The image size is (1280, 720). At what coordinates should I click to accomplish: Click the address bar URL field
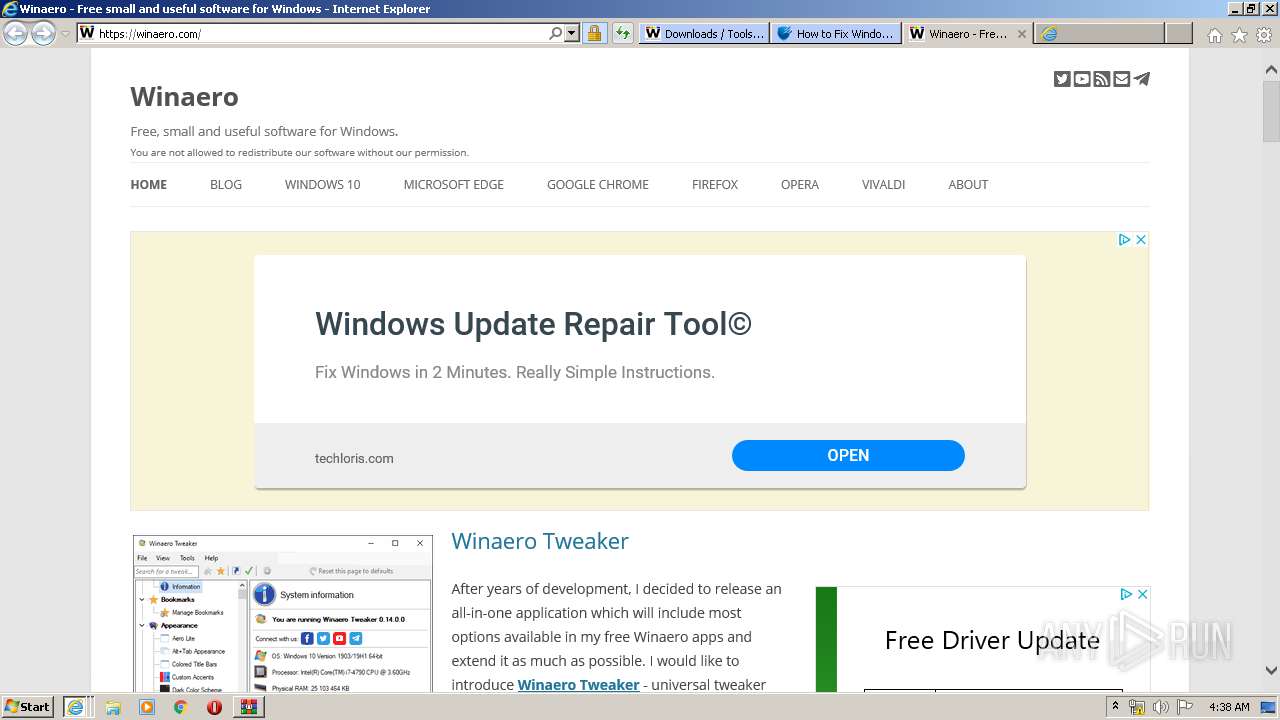click(x=320, y=33)
